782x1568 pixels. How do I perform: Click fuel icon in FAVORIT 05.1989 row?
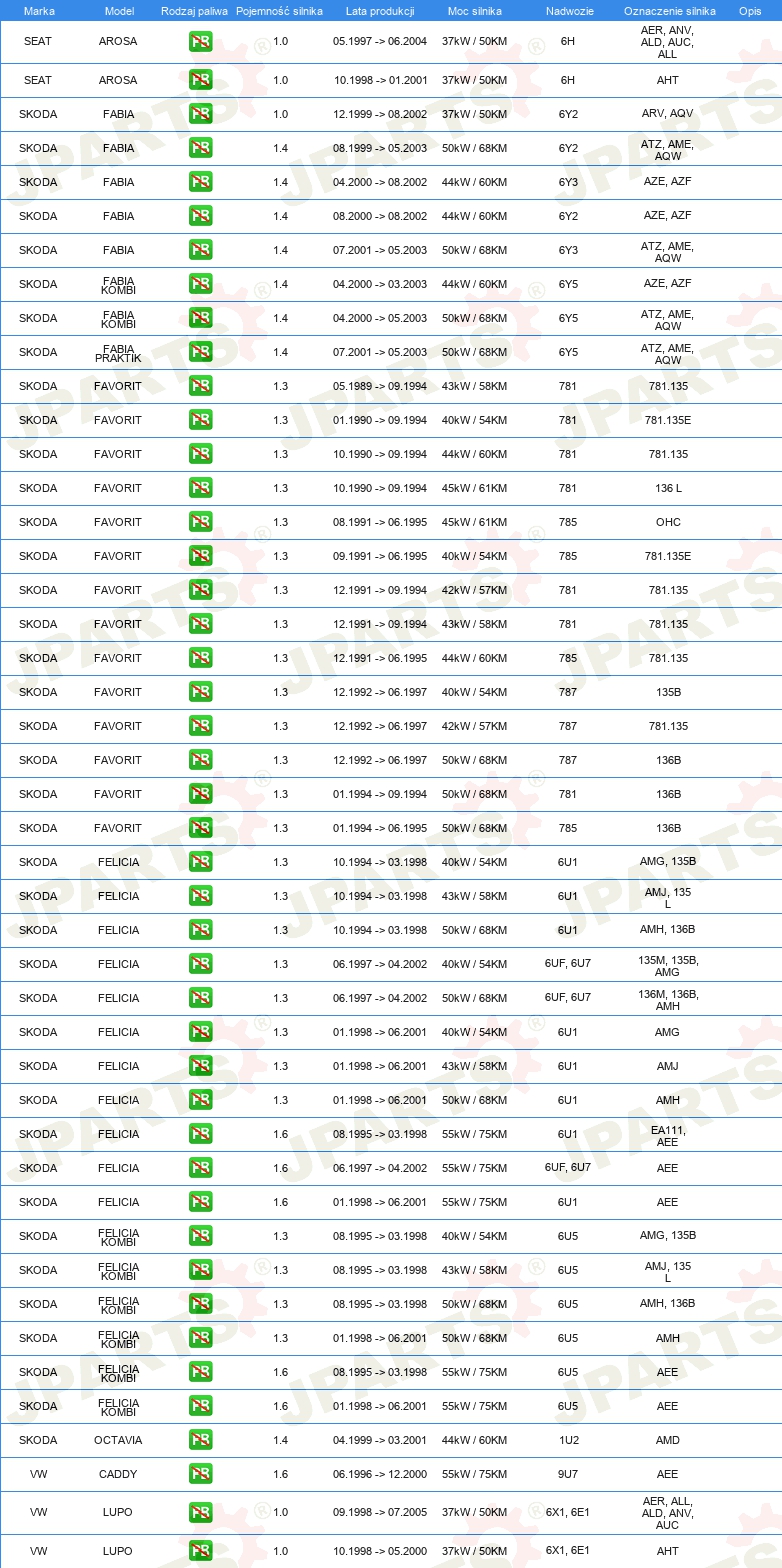200,385
